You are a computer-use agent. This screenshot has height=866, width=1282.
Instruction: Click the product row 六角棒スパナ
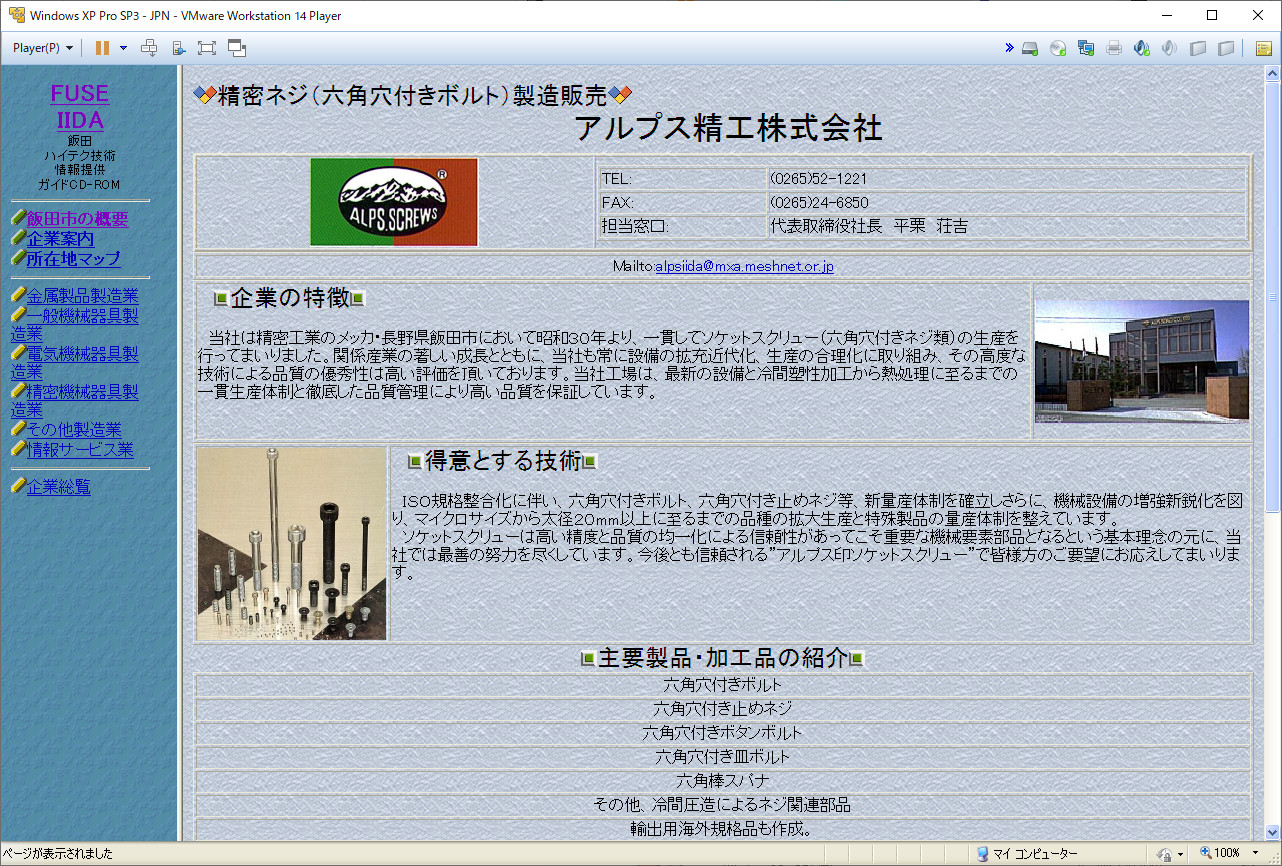(x=723, y=781)
